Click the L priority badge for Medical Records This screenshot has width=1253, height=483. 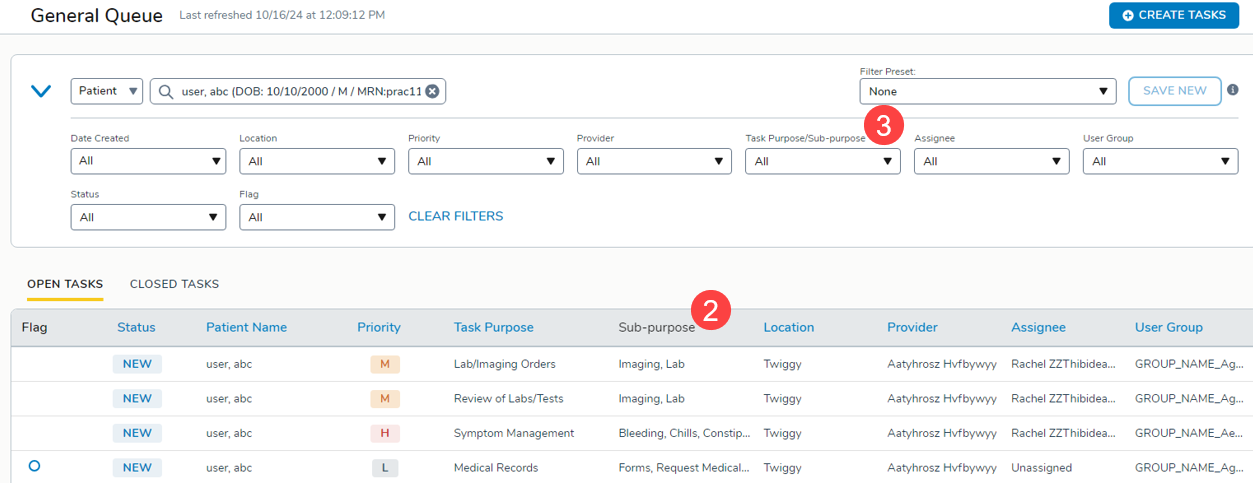[385, 468]
